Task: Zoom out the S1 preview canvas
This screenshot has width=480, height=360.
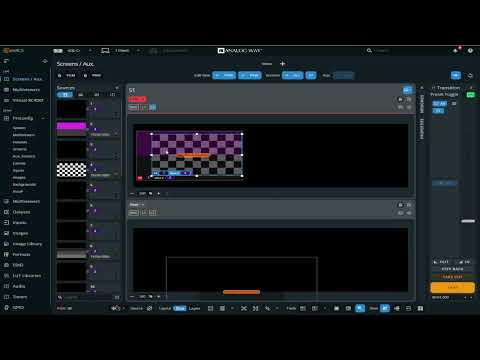Action: (132, 193)
